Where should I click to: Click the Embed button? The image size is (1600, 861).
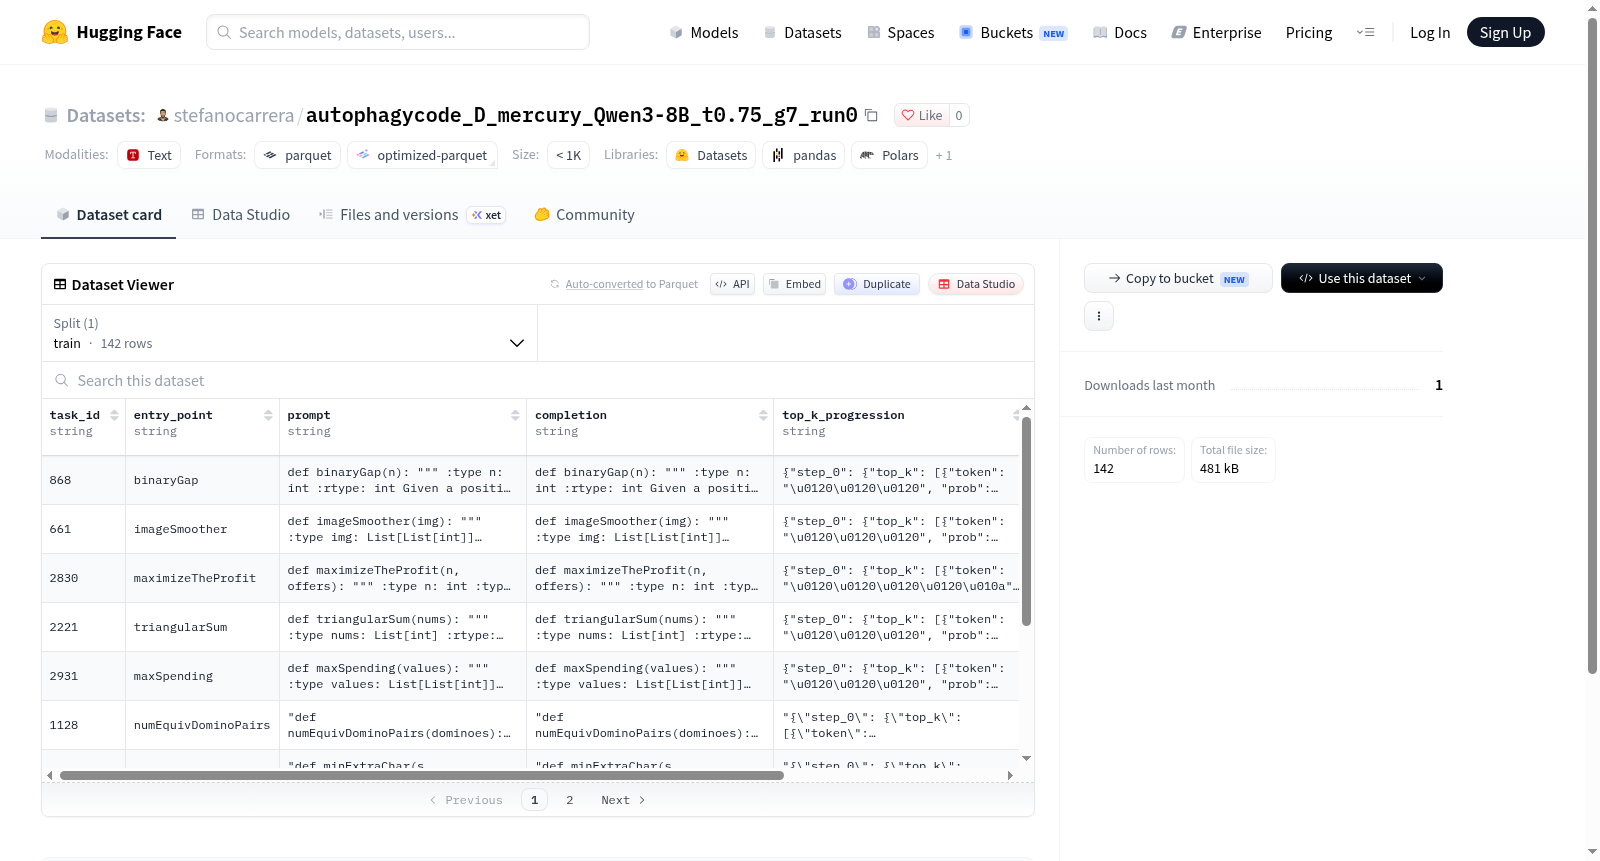coord(794,284)
